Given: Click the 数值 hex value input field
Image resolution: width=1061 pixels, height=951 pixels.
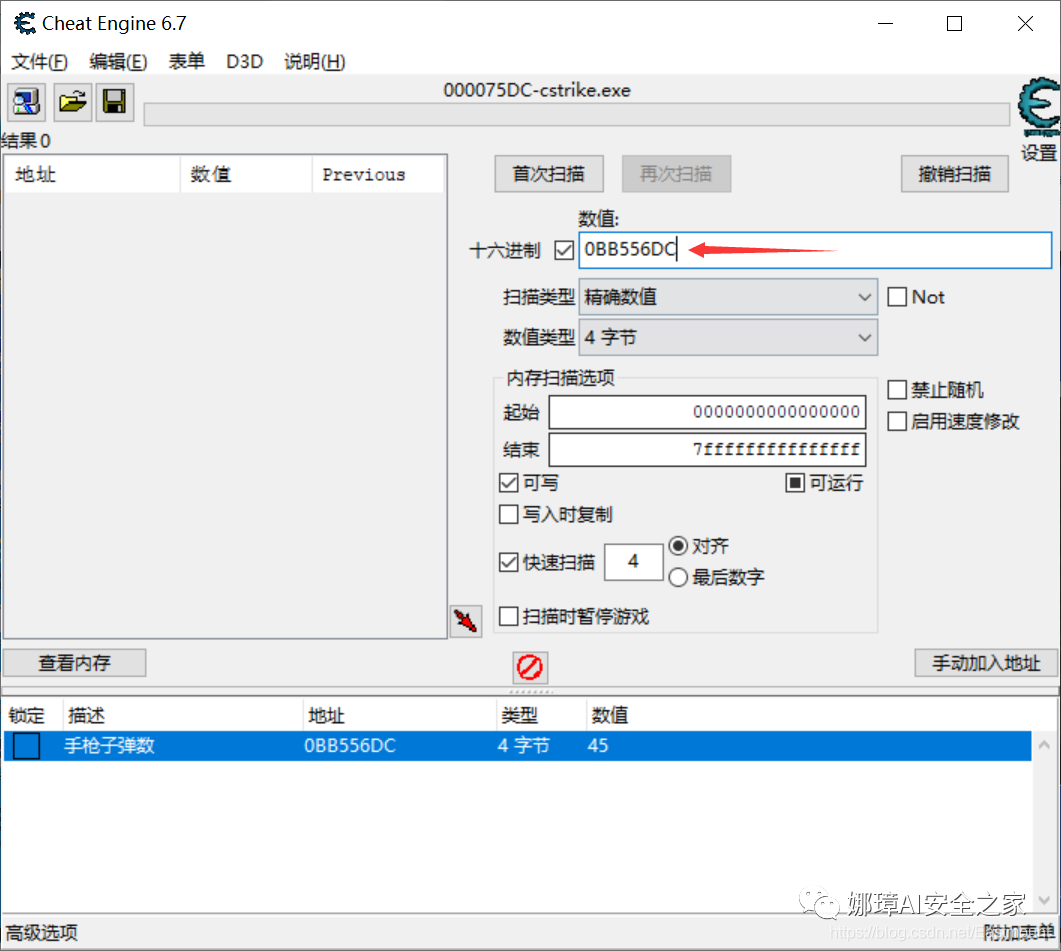Looking at the screenshot, I should [x=815, y=250].
